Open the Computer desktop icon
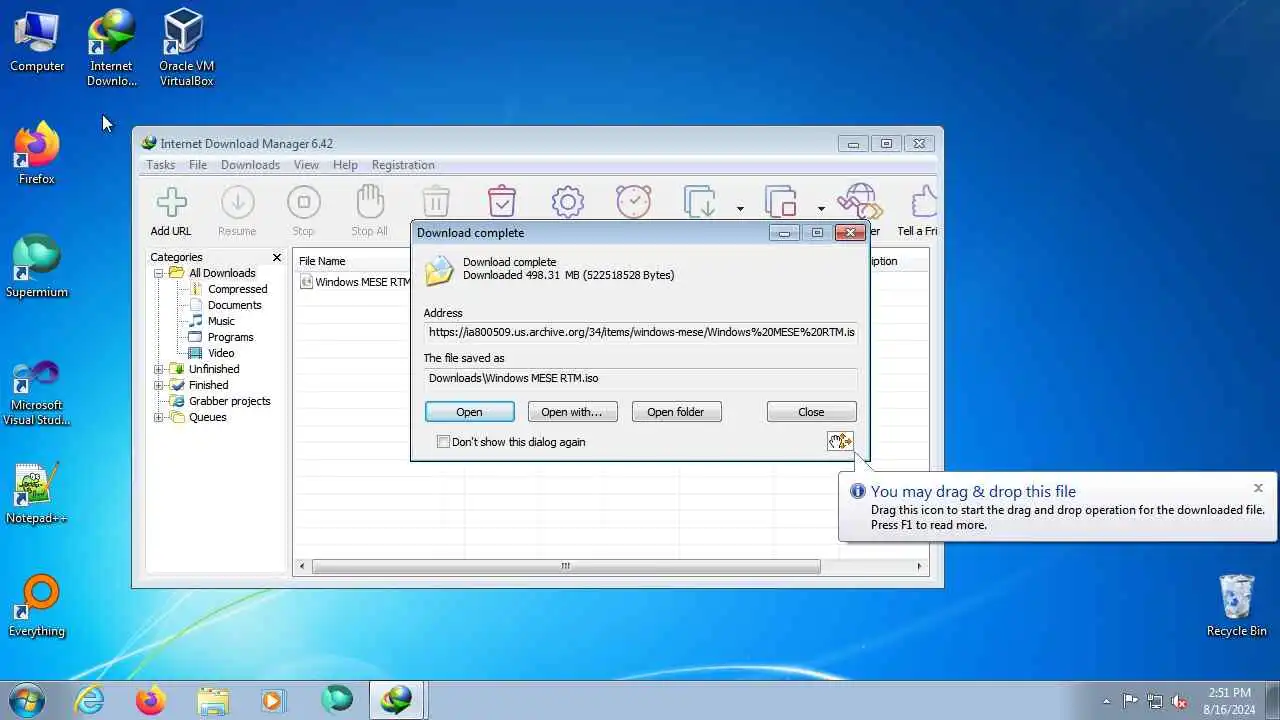Screen dimensions: 1280x720 click(37, 41)
